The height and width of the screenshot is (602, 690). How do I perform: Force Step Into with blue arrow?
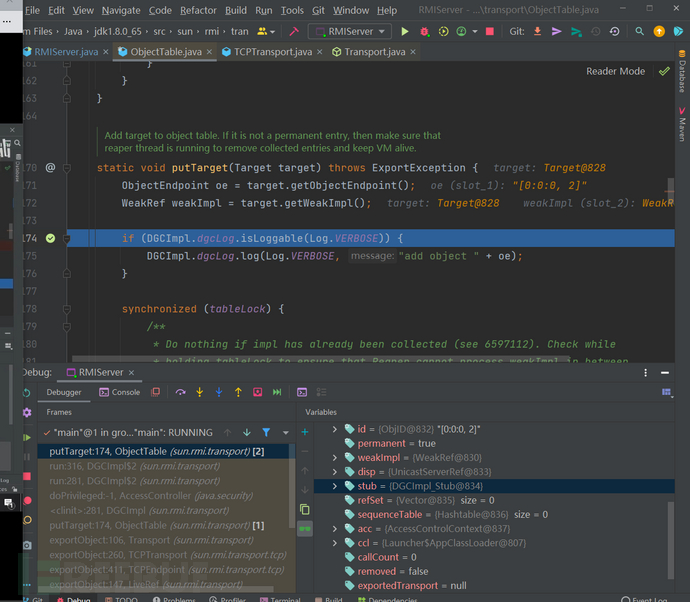tap(219, 392)
